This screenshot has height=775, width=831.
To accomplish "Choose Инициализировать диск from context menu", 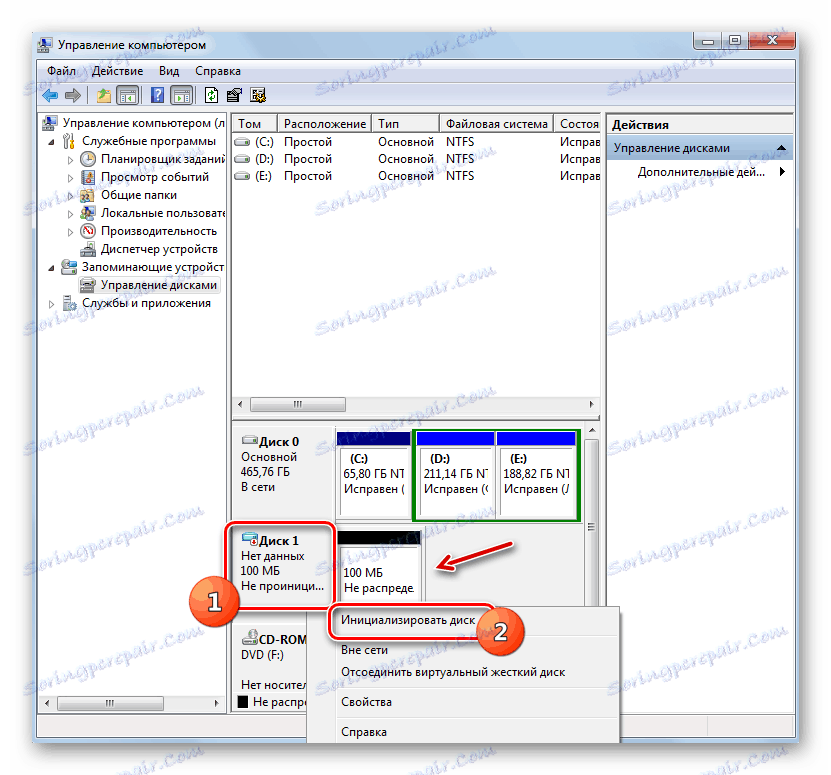I will pyautogui.click(x=408, y=620).
